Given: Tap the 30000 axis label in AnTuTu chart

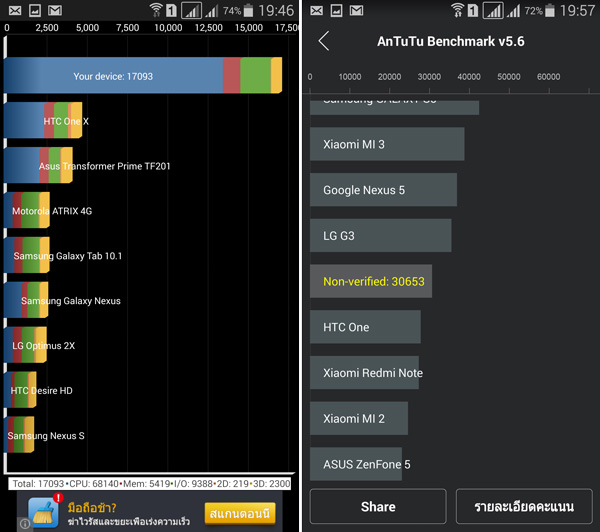Looking at the screenshot, I should (429, 77).
